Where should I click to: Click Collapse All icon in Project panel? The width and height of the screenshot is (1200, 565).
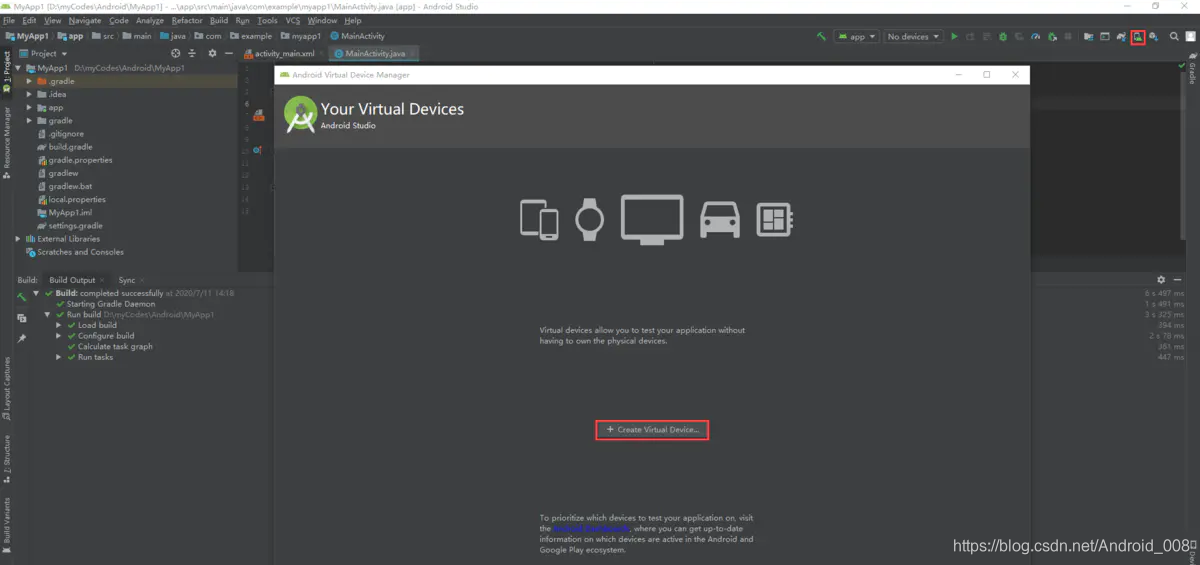coord(193,53)
